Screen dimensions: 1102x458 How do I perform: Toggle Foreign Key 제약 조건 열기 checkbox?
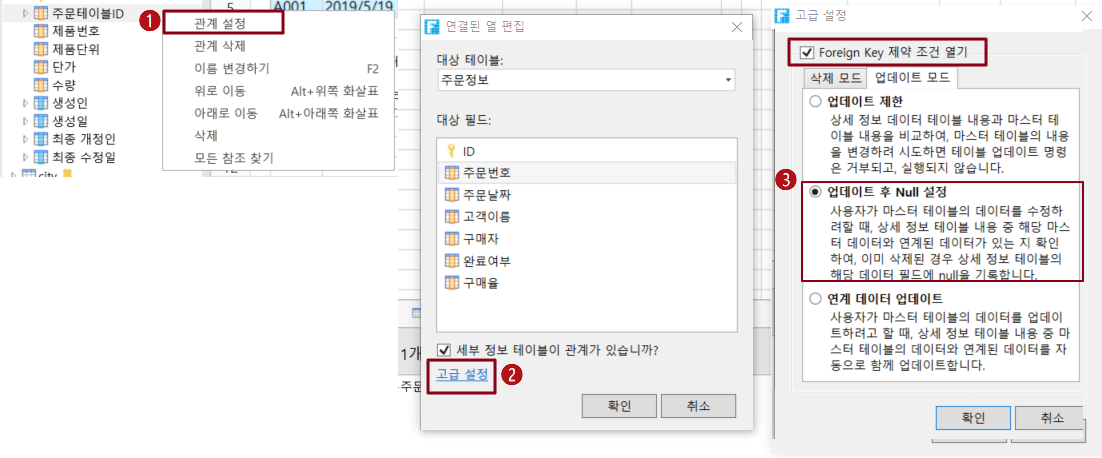pyautogui.click(x=807, y=52)
